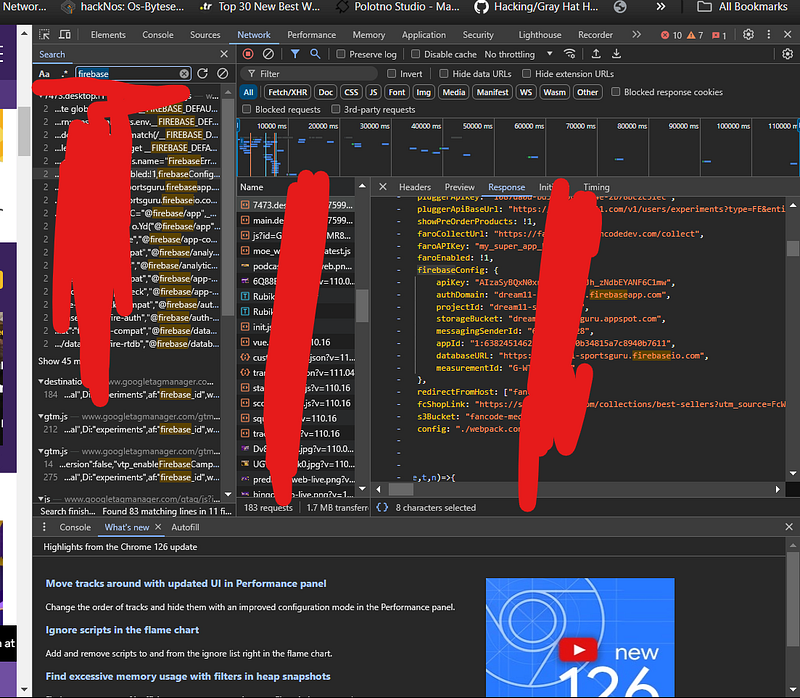This screenshot has height=698, width=800.
Task: Collapse first gtm.js search result group
Action: pyautogui.click(x=40, y=416)
